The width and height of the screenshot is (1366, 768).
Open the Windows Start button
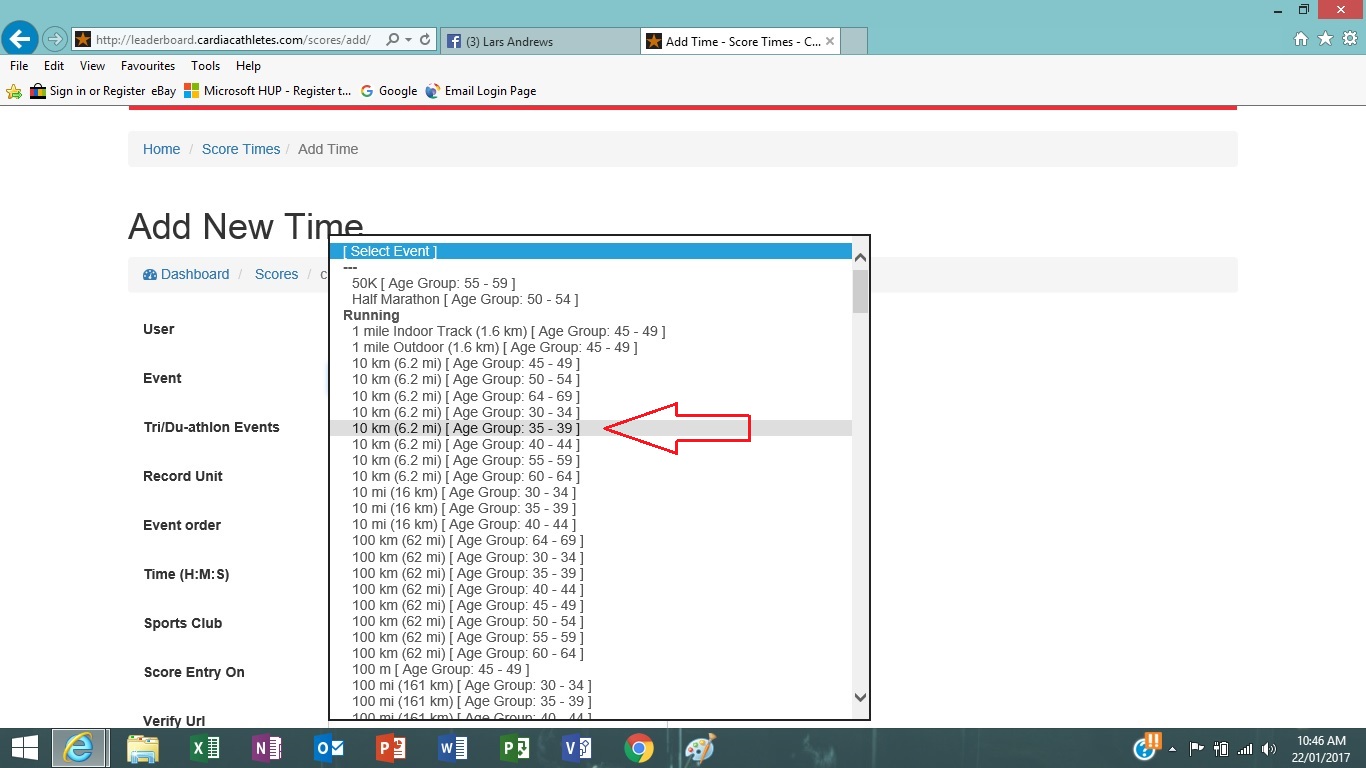(24, 748)
